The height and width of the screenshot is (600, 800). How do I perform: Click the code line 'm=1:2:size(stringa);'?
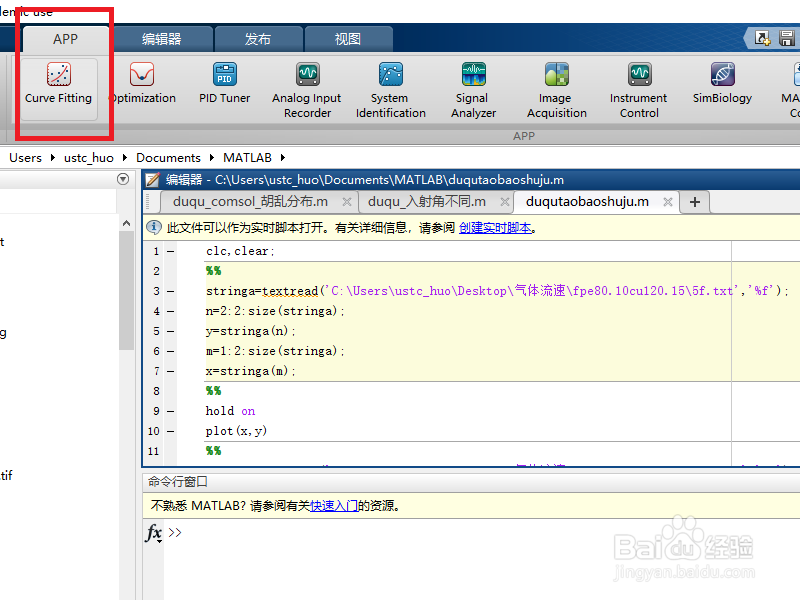(275, 351)
